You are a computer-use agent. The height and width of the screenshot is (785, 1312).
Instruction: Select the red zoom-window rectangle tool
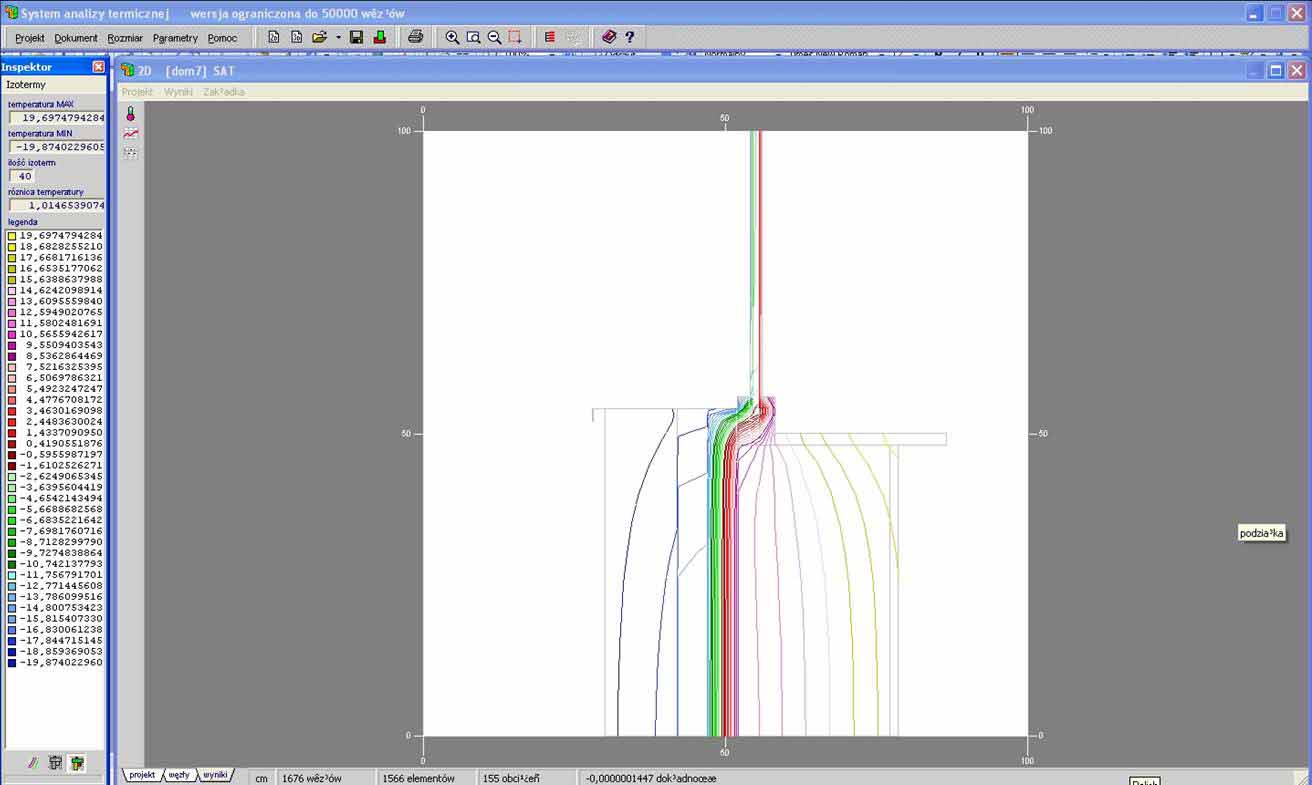click(515, 37)
